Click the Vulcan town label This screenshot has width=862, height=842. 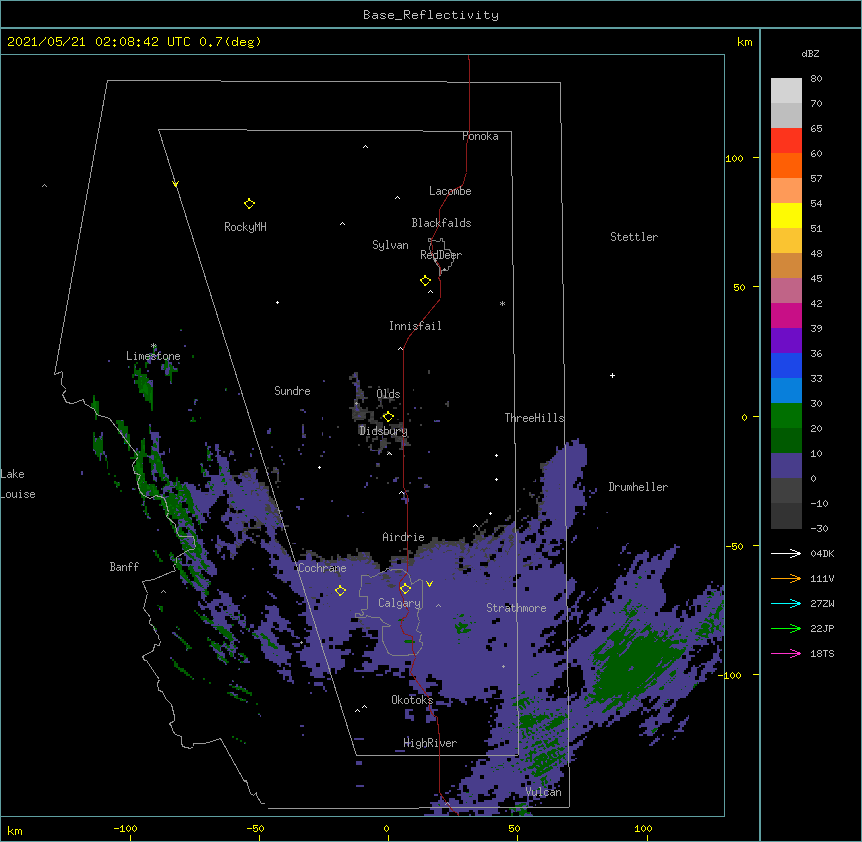click(x=543, y=792)
